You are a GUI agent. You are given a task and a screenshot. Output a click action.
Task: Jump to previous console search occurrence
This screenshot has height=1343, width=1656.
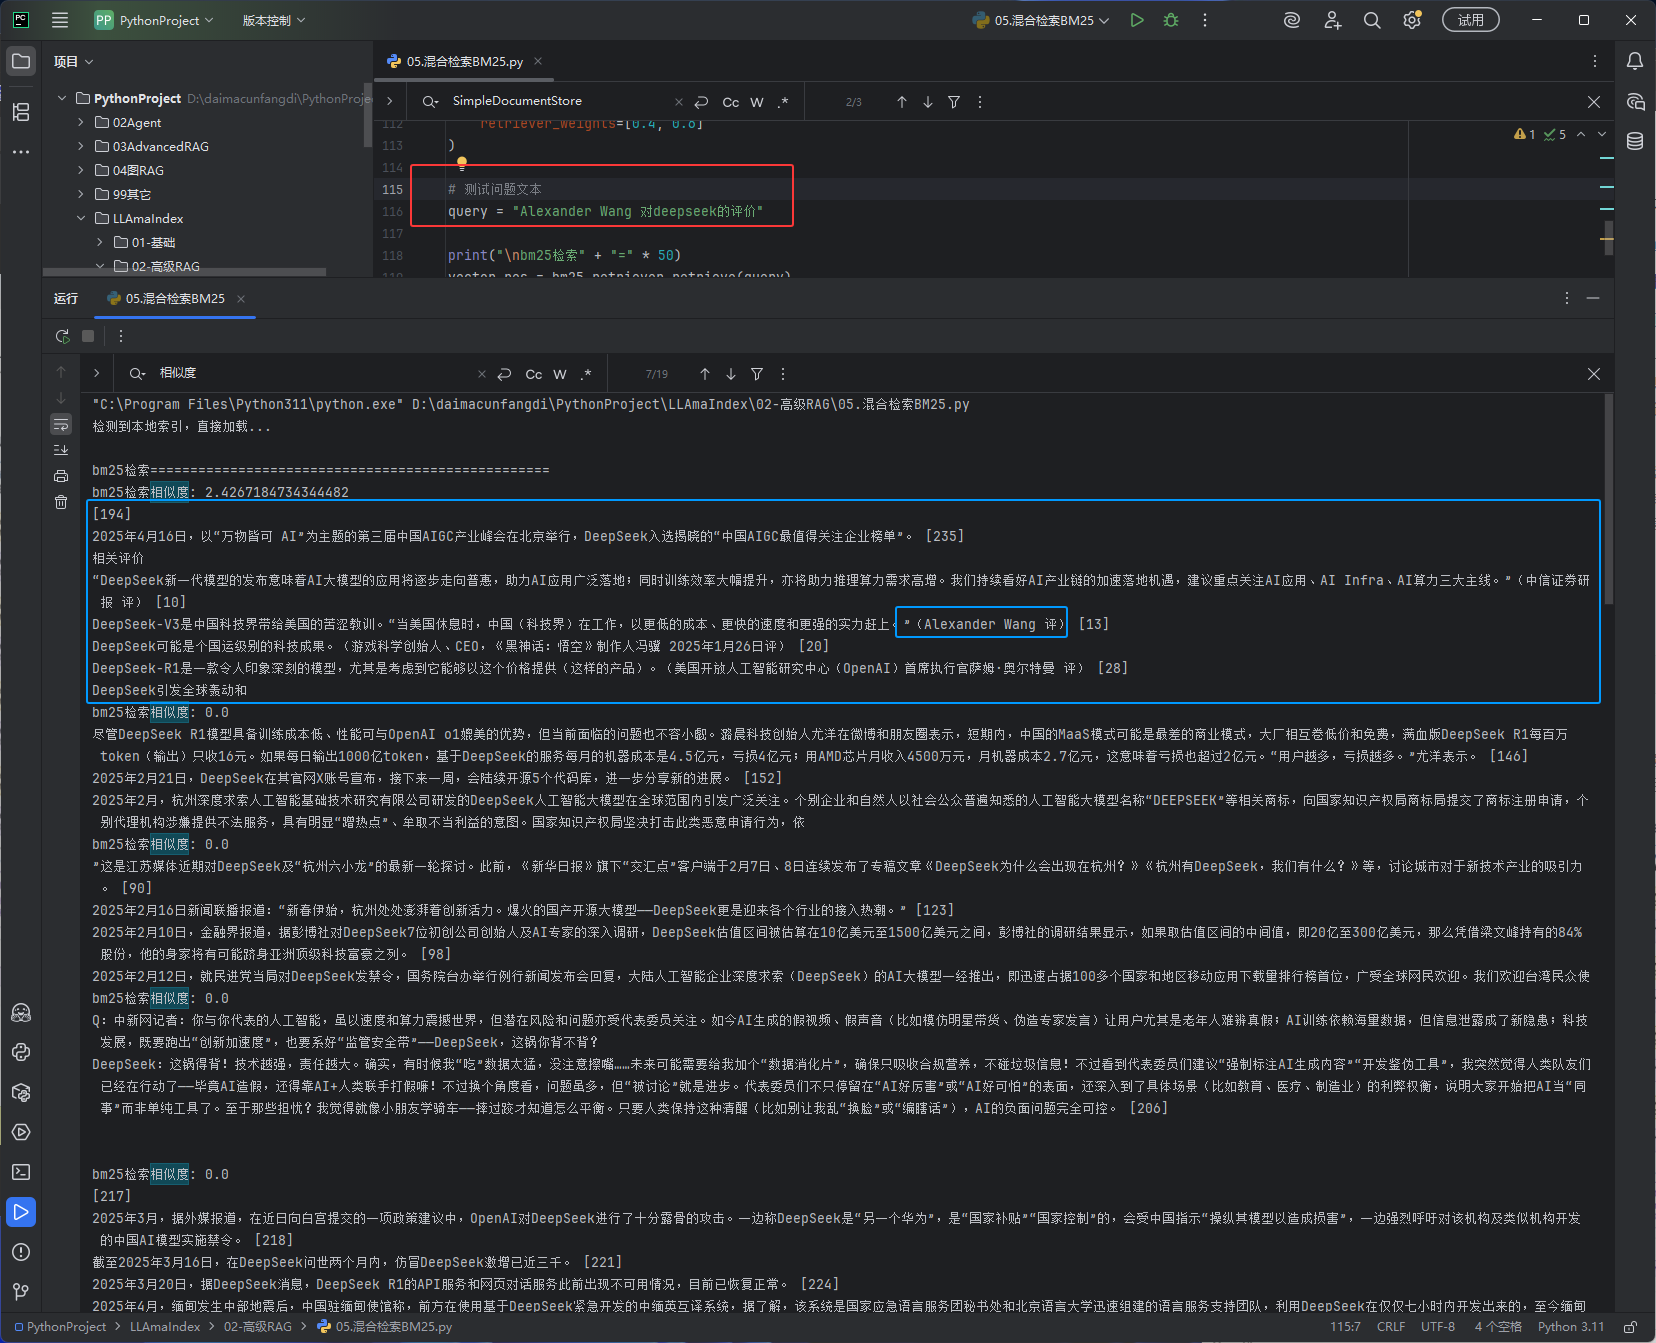pos(705,374)
